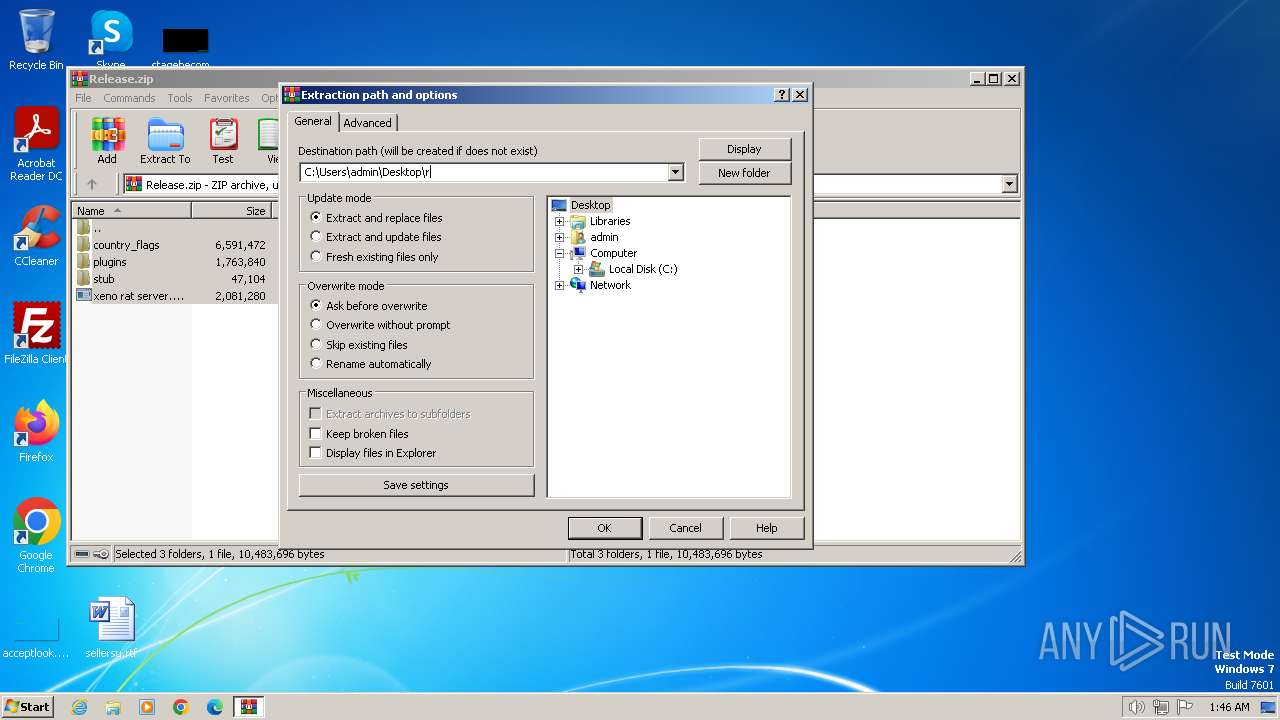
Task: Open Acrobat Reader DC desktop icon
Action: 36,145
